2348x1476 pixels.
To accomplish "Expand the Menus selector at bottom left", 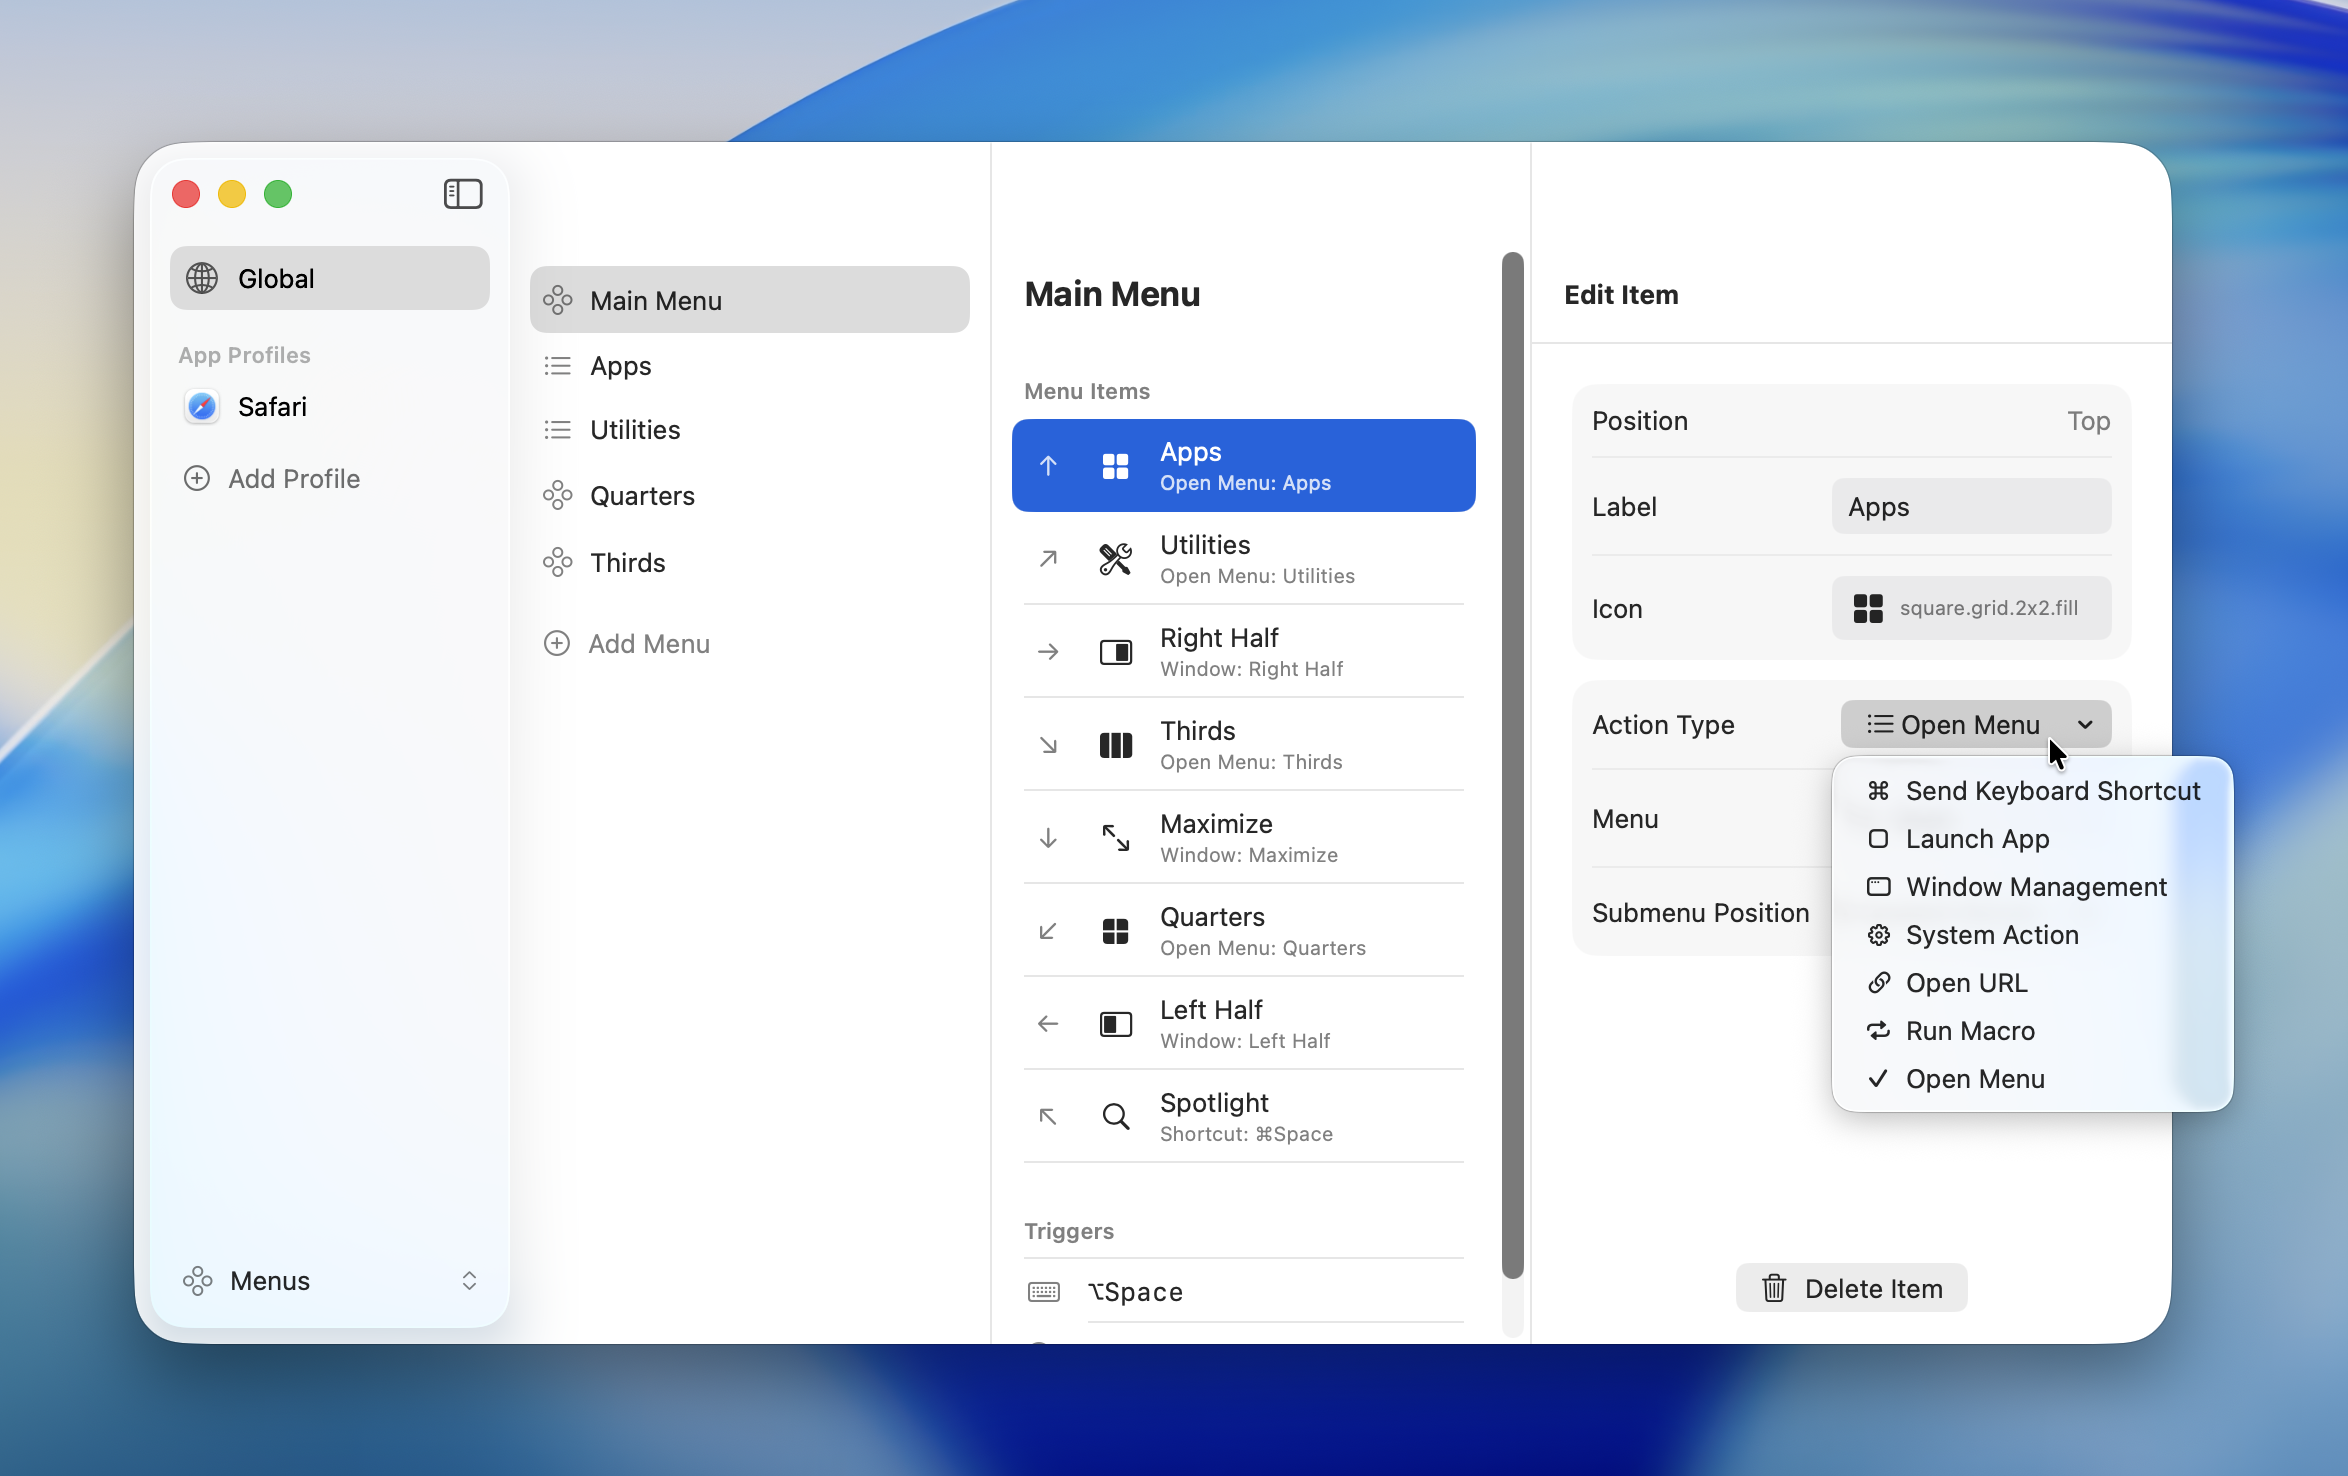I will coord(468,1280).
